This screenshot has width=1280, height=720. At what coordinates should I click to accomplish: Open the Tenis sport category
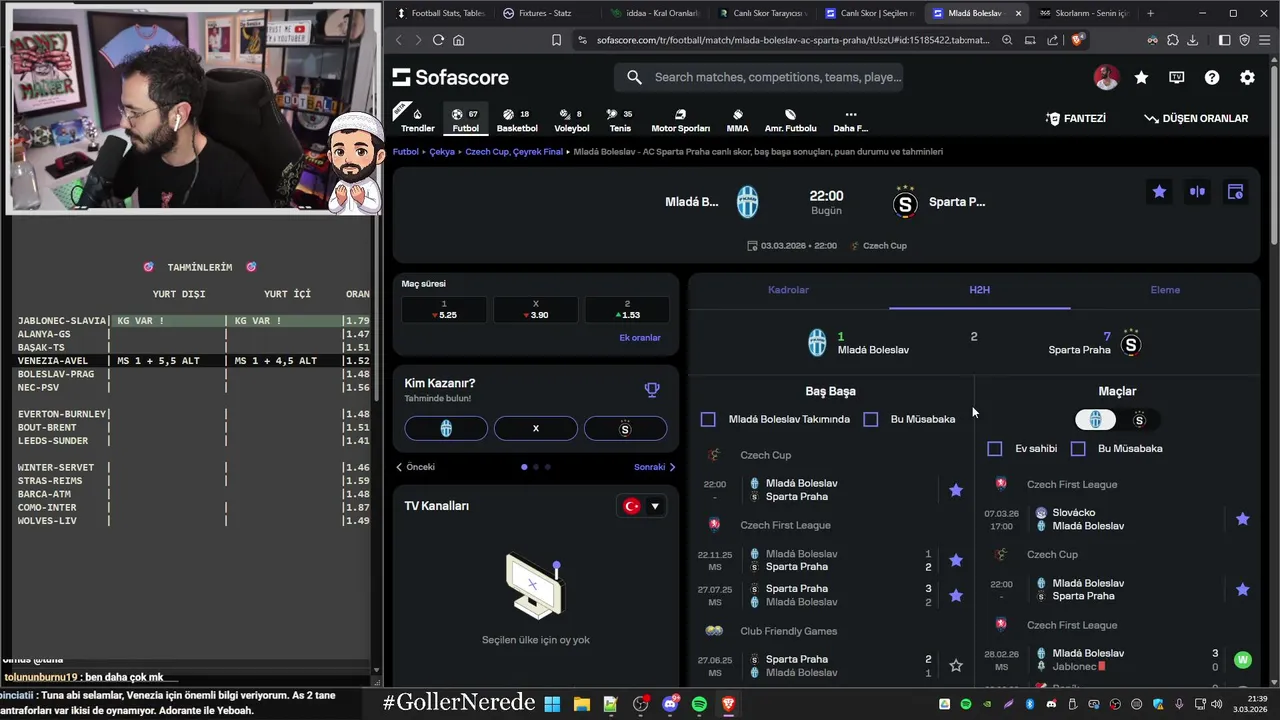[x=620, y=120]
